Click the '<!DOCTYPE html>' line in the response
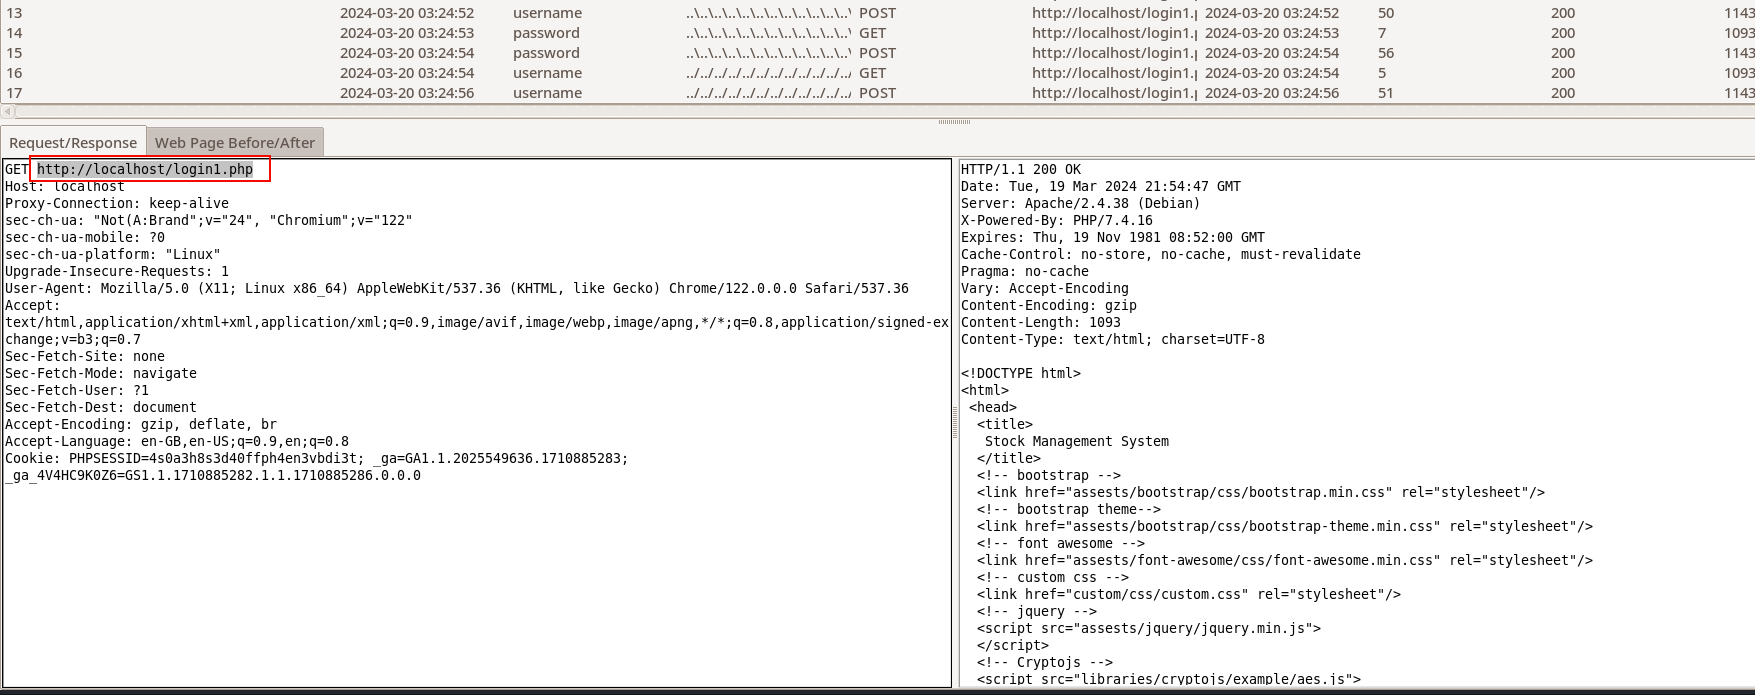The height and width of the screenshot is (695, 1755). click(1021, 373)
